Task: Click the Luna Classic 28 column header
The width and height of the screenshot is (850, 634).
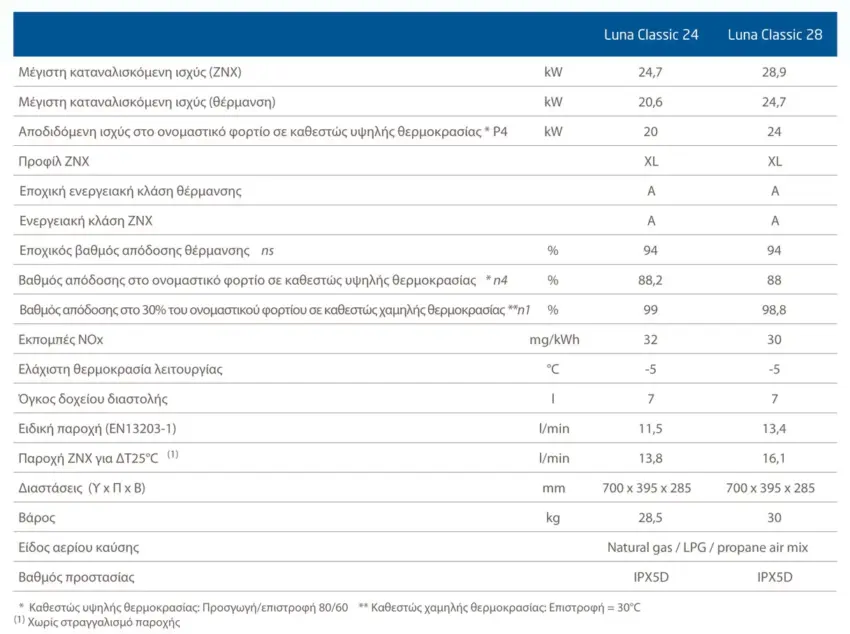Action: pyautogui.click(x=775, y=35)
